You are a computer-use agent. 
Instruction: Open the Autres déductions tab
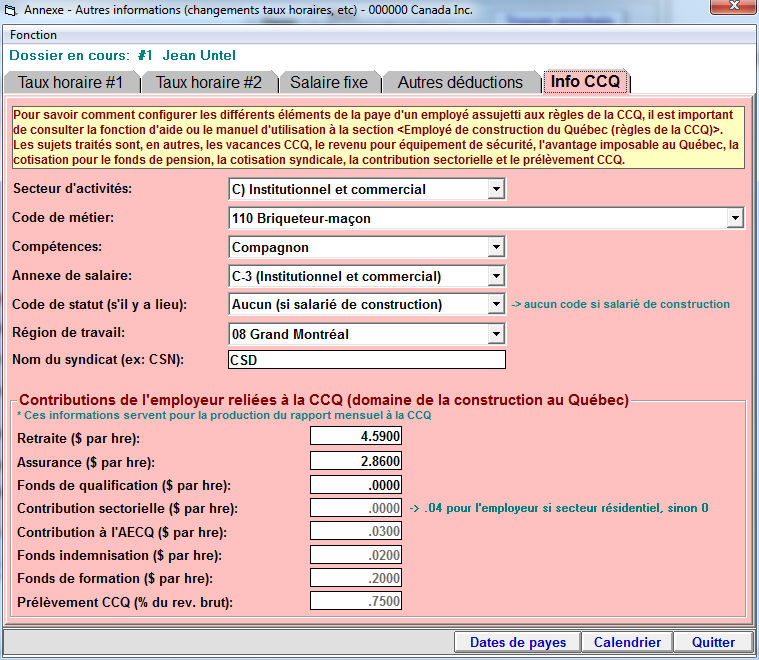click(460, 82)
